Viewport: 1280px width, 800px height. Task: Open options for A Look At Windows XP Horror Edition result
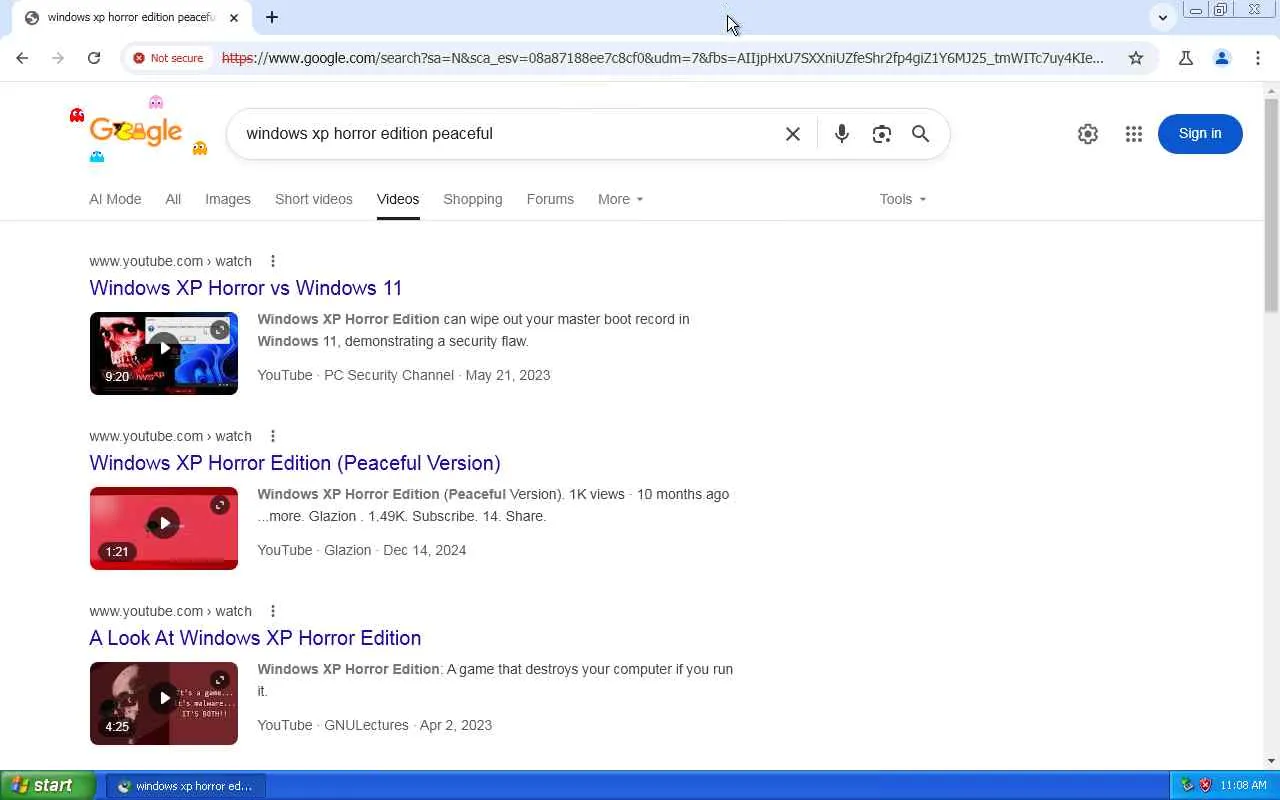tap(273, 611)
